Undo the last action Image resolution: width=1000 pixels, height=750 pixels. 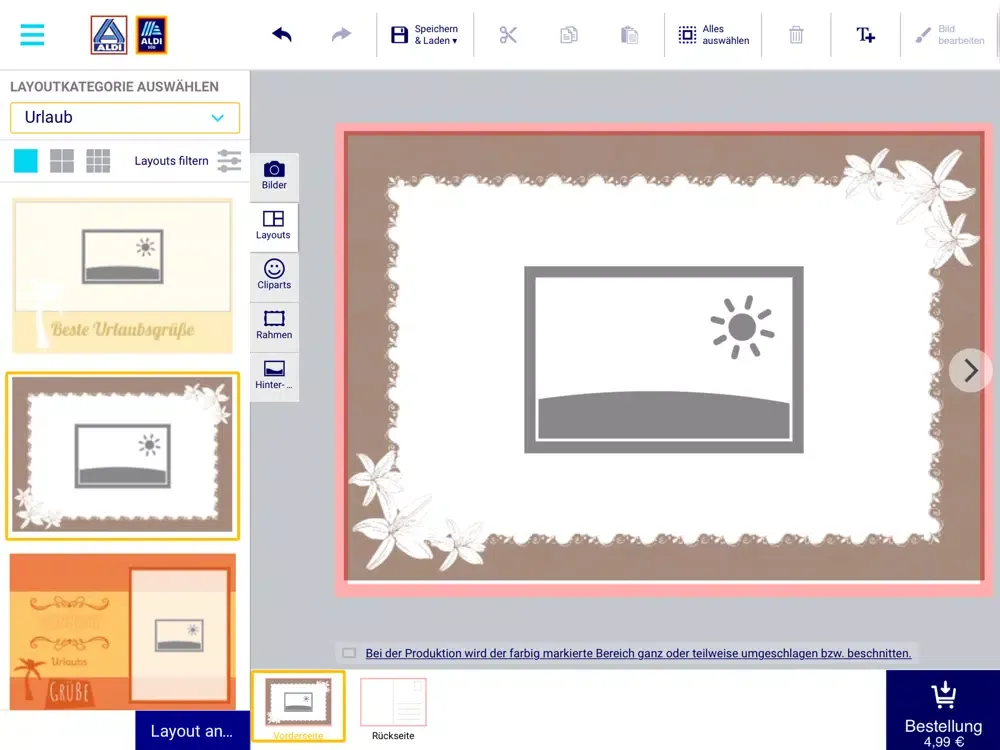(281, 34)
